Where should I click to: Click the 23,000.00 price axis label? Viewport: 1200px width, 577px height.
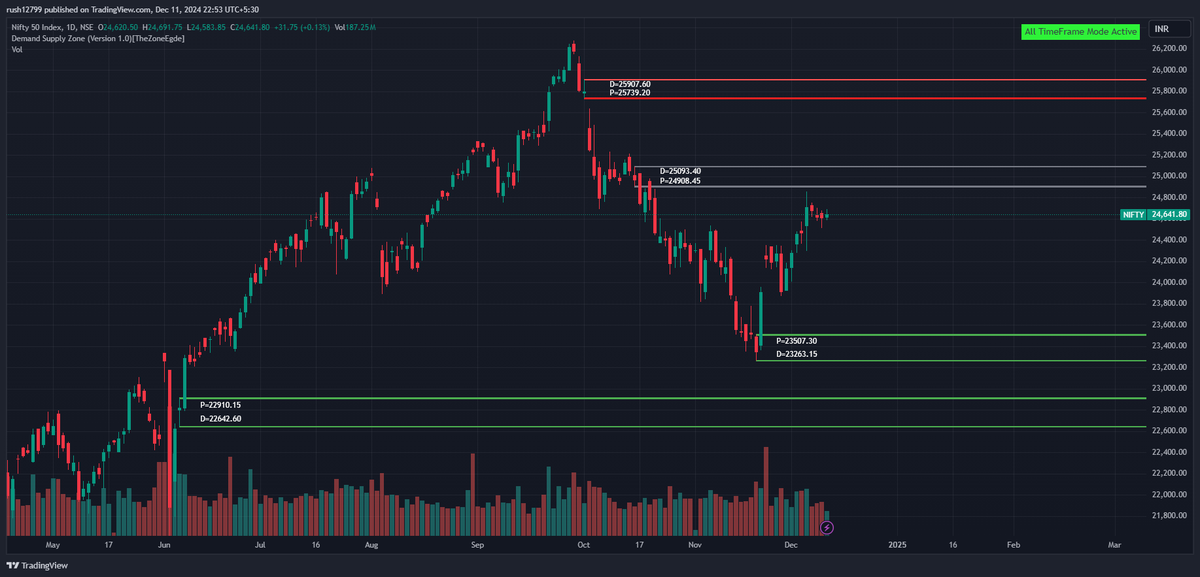pyautogui.click(x=1168, y=388)
